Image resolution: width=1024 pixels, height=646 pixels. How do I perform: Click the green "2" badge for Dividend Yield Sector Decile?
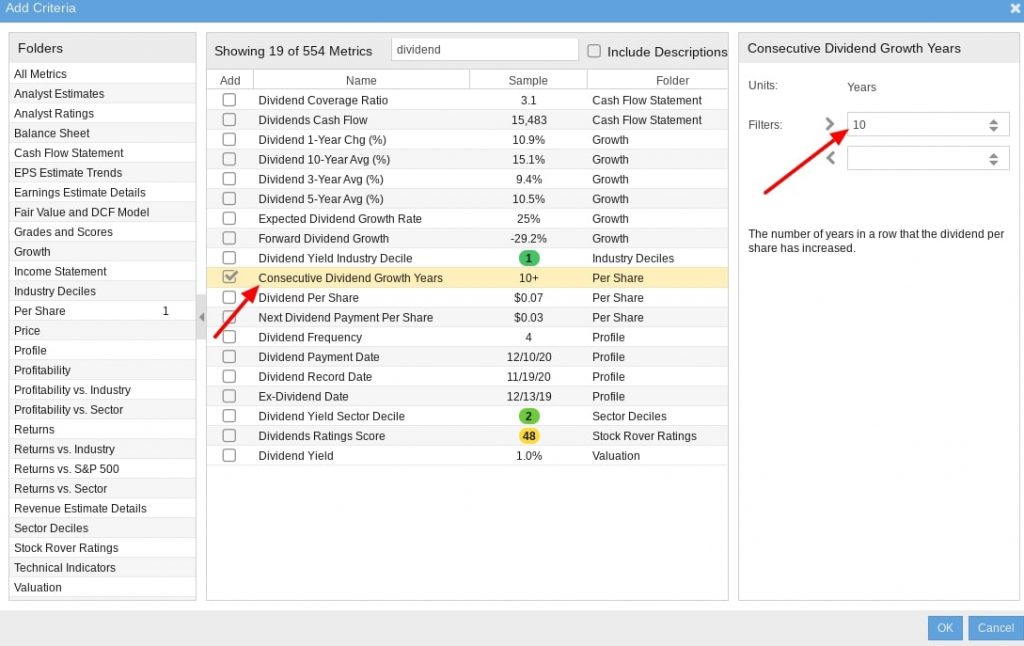pos(530,416)
